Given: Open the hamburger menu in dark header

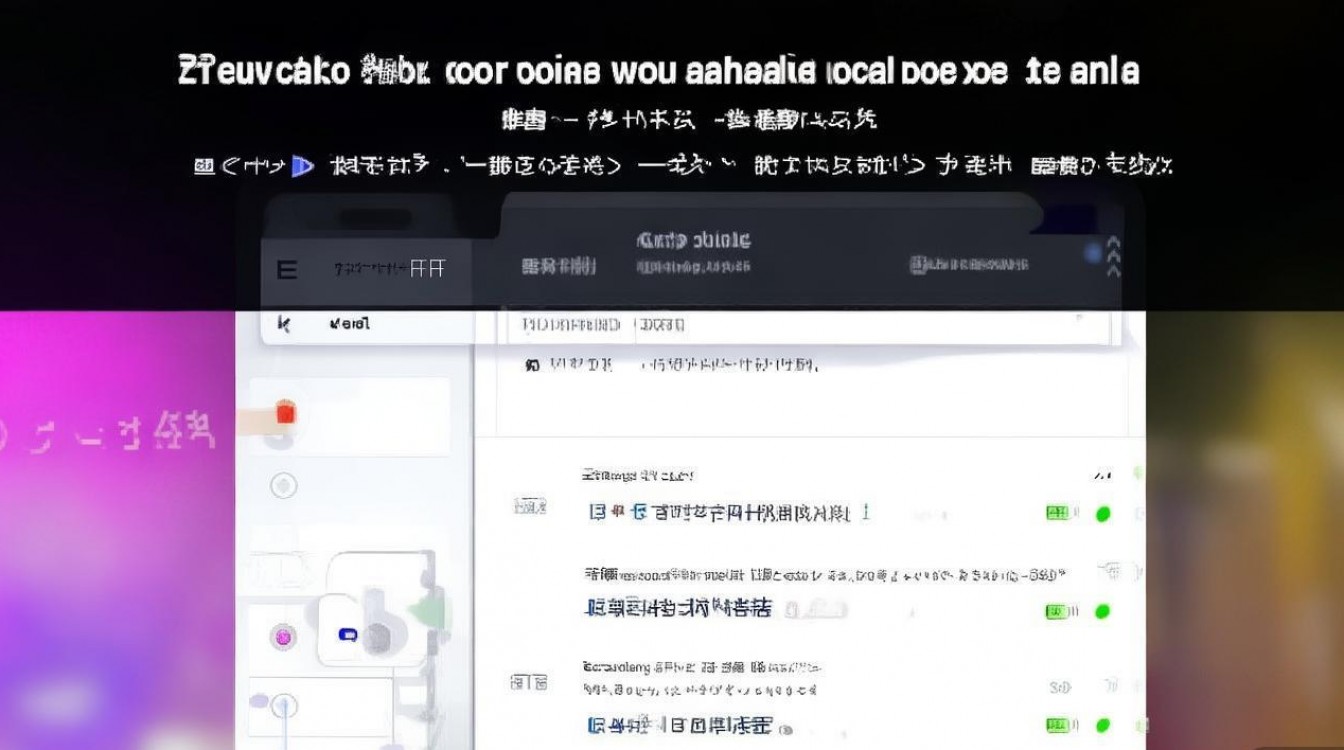Looking at the screenshot, I should coord(286,269).
